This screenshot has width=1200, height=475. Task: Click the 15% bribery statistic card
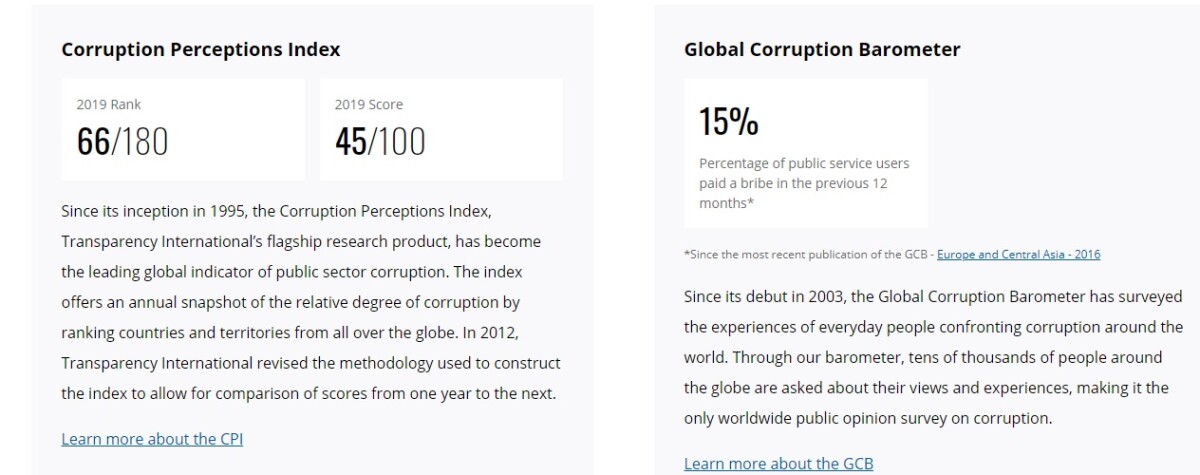point(806,154)
